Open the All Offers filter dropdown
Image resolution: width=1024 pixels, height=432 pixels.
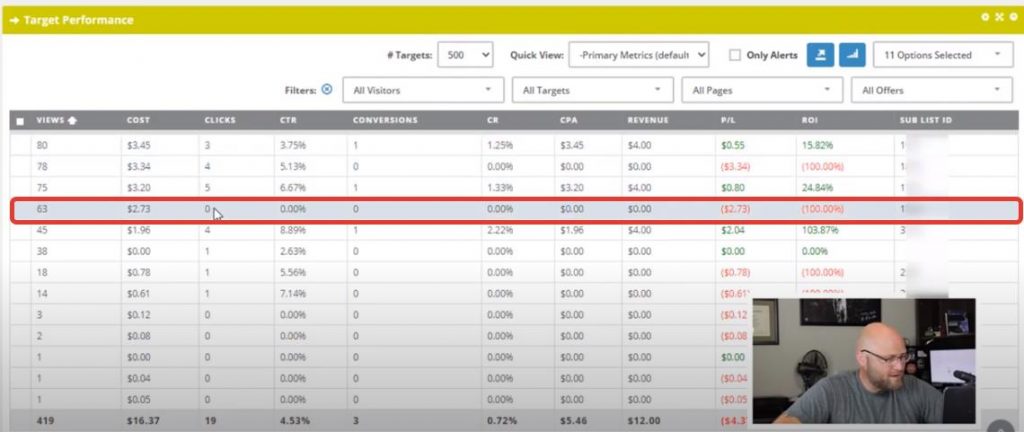coord(932,90)
